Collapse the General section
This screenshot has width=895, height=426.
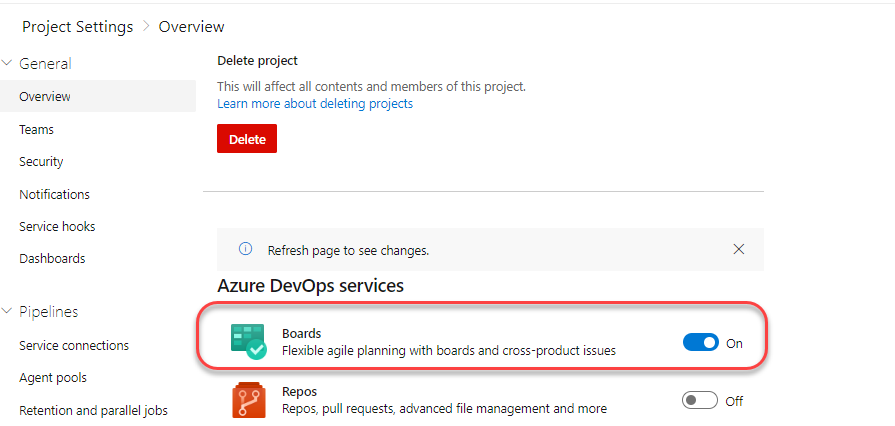point(7,63)
